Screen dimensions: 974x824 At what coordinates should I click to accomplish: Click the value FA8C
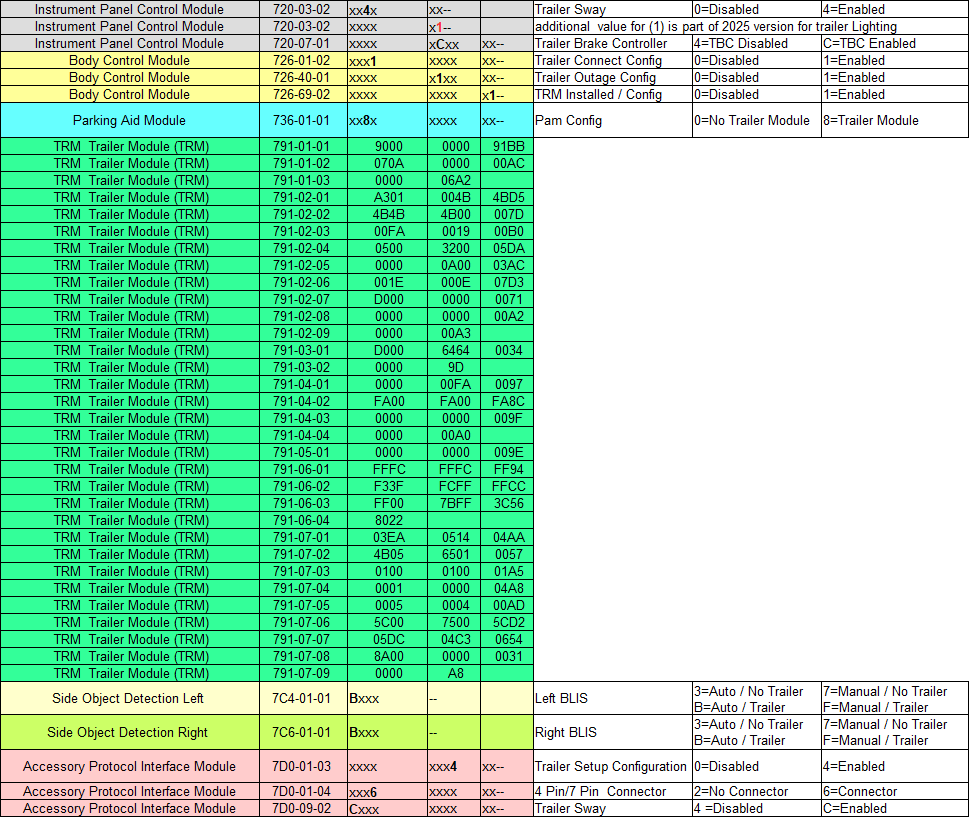509,401
